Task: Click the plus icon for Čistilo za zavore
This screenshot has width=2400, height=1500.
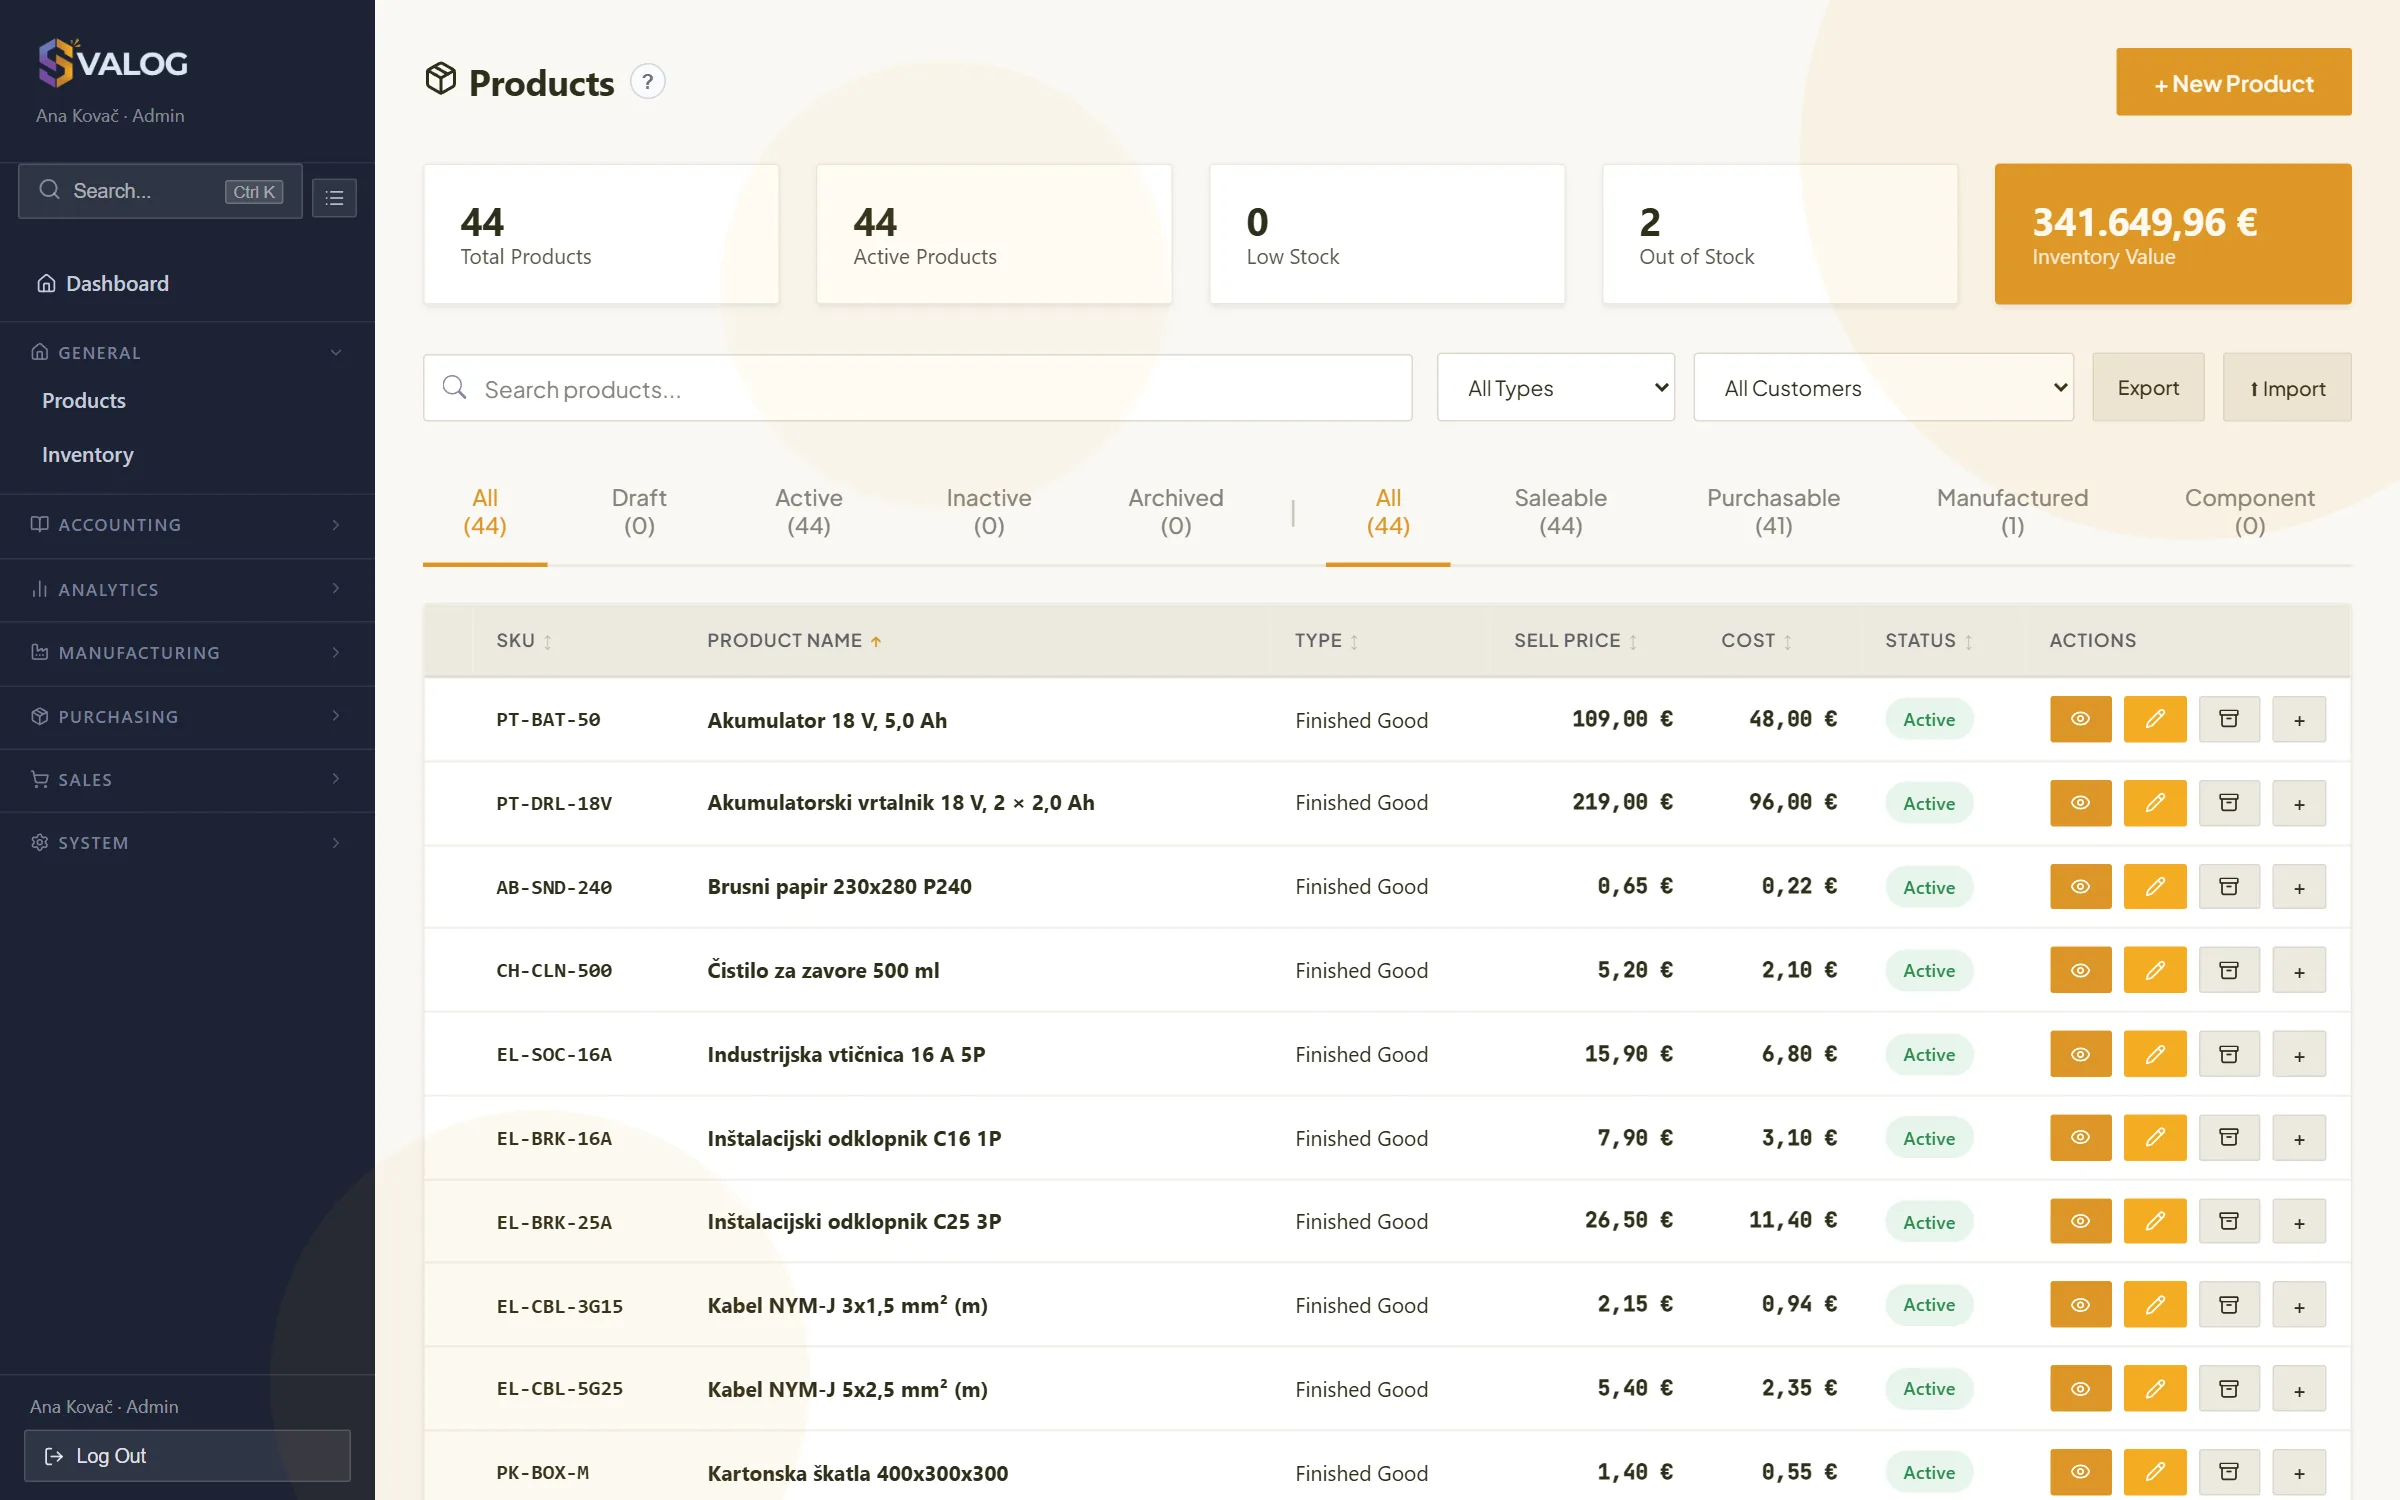Action: tap(2299, 971)
